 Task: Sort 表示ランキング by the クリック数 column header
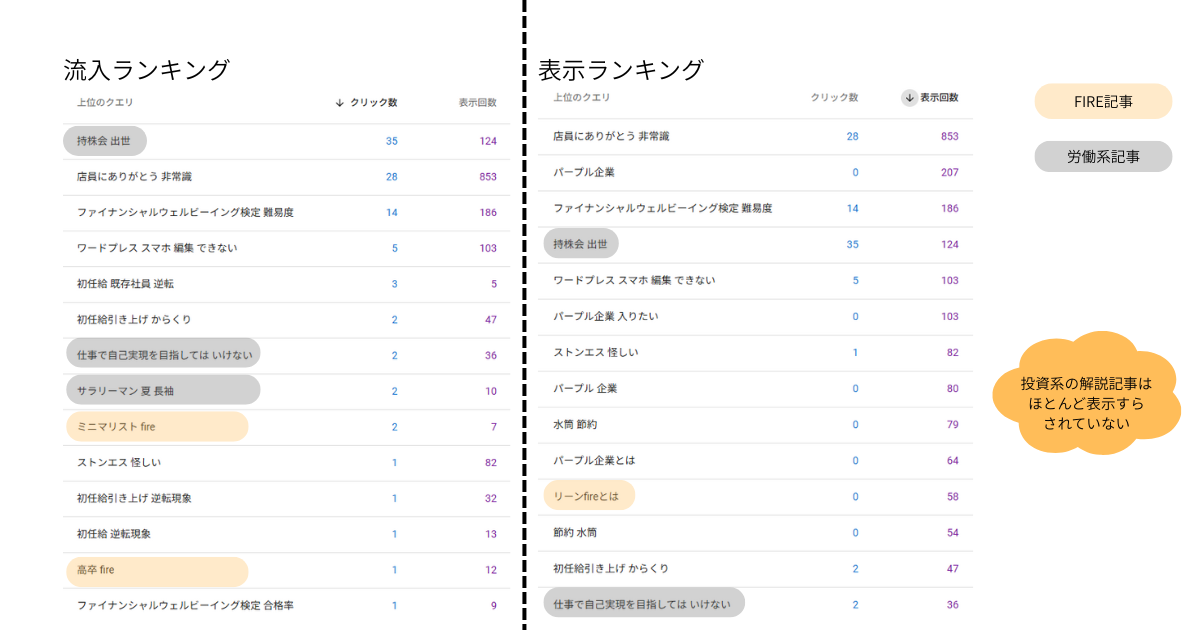[x=834, y=98]
